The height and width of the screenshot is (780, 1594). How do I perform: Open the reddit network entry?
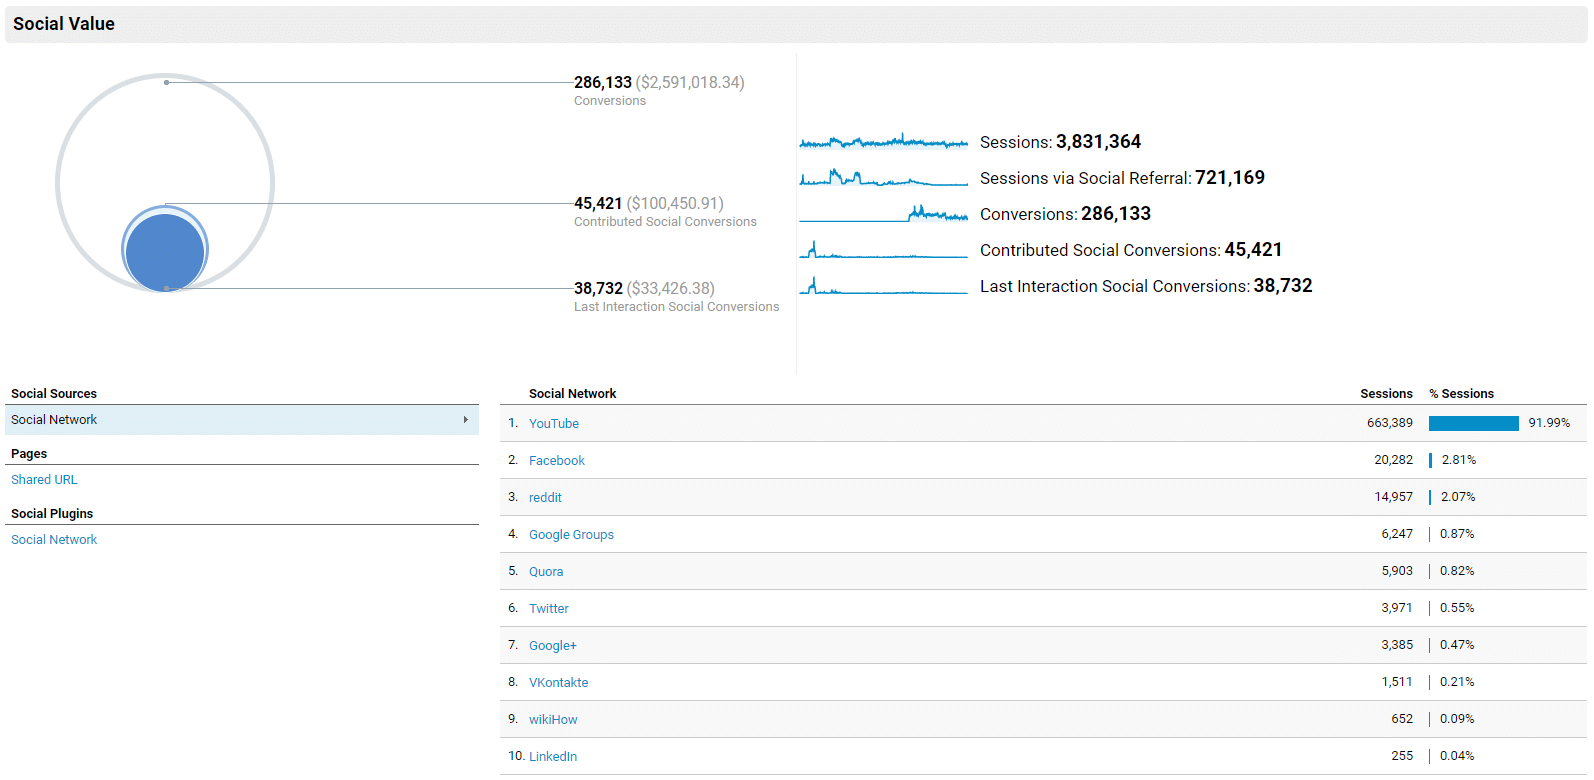point(545,498)
